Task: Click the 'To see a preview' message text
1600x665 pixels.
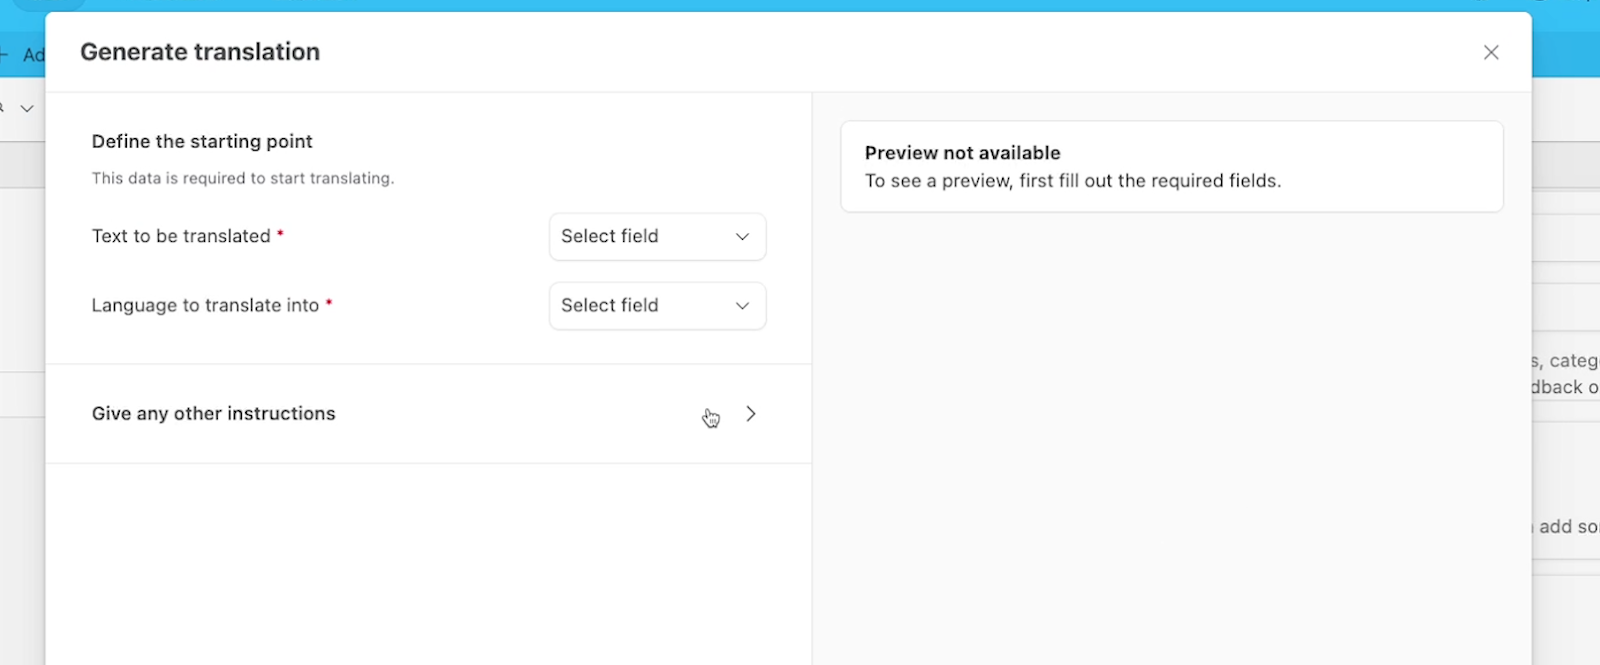Action: click(x=1072, y=181)
